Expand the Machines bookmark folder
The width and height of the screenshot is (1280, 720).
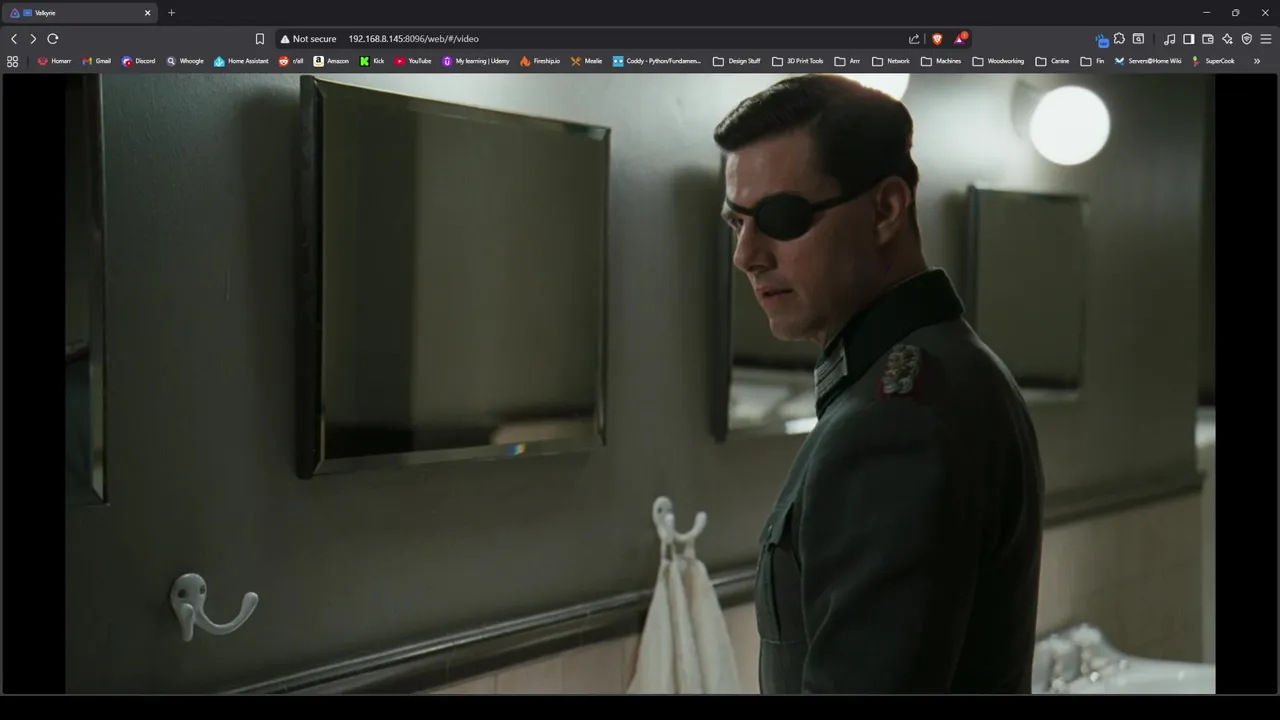(941, 61)
